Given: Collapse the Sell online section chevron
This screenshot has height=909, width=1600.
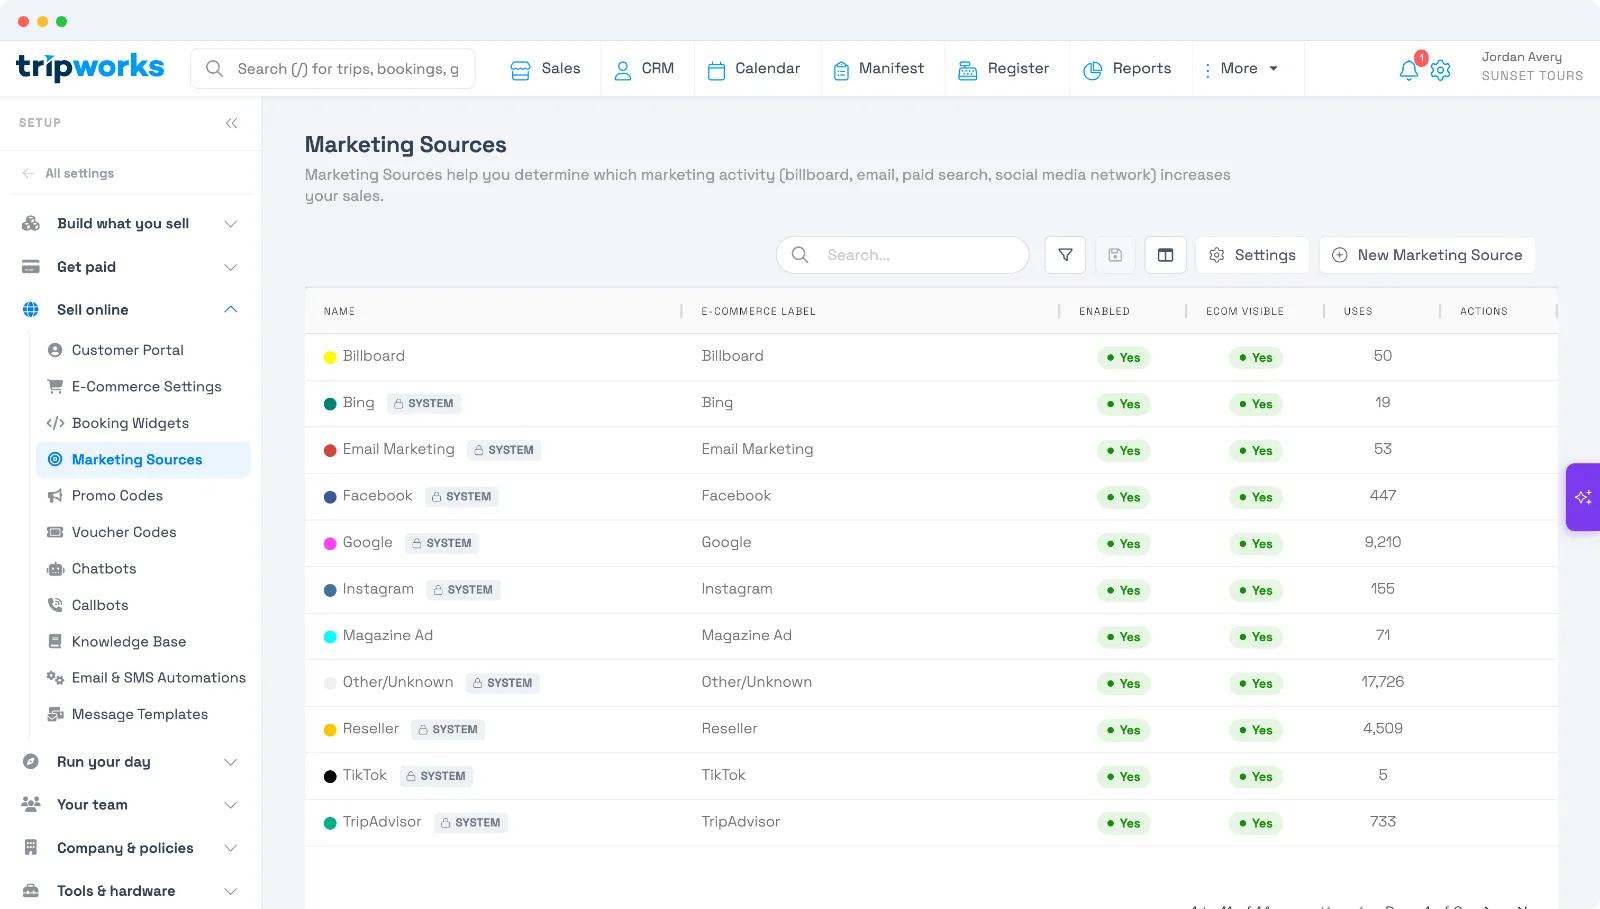Looking at the screenshot, I should tap(231, 310).
